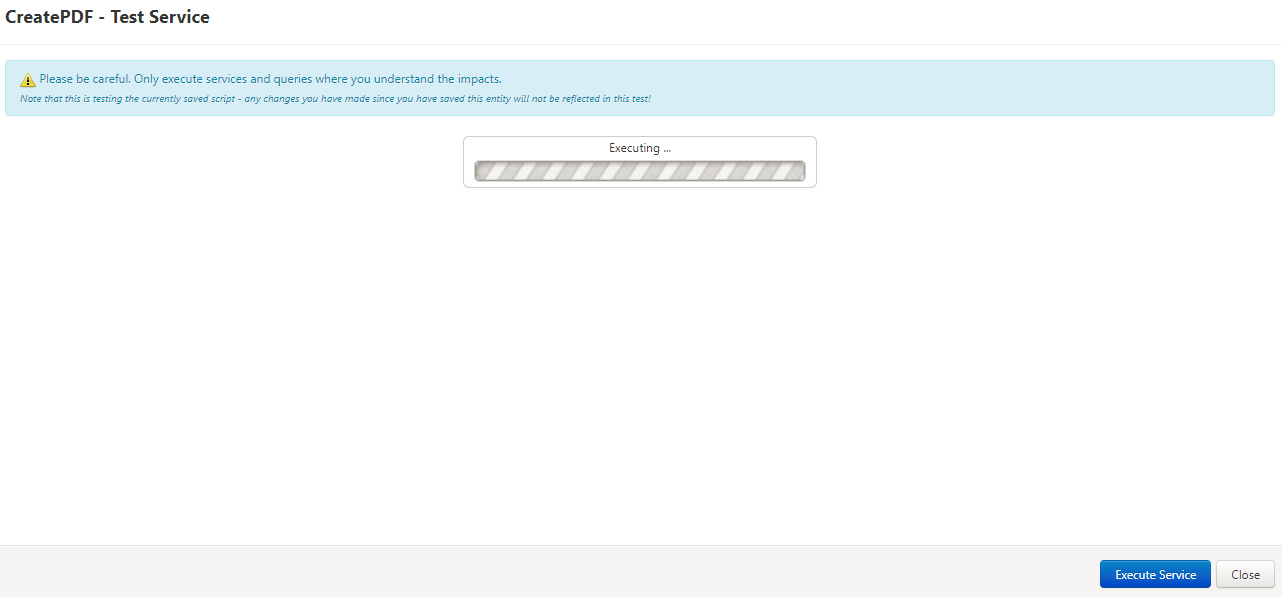The width and height of the screenshot is (1282, 597).
Task: Click the "Please be careful" warning text
Action: [x=270, y=79]
